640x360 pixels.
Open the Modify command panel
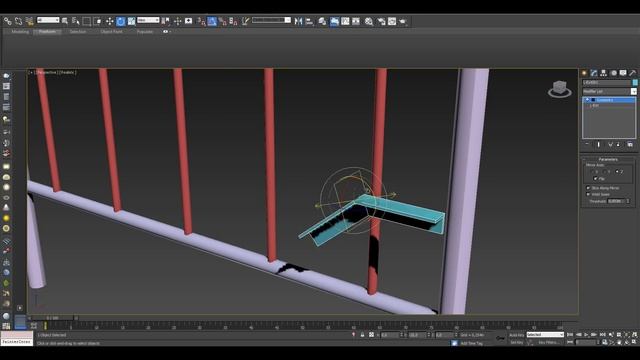coord(594,73)
